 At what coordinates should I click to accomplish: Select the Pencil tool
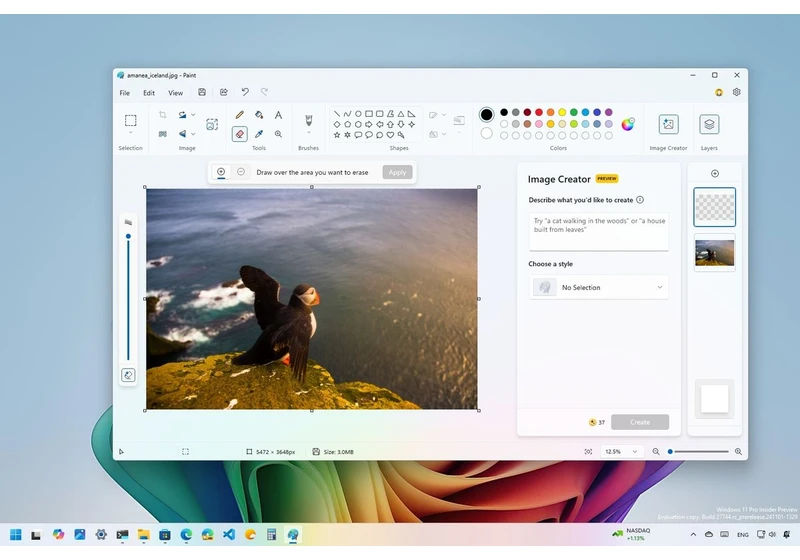(x=239, y=115)
